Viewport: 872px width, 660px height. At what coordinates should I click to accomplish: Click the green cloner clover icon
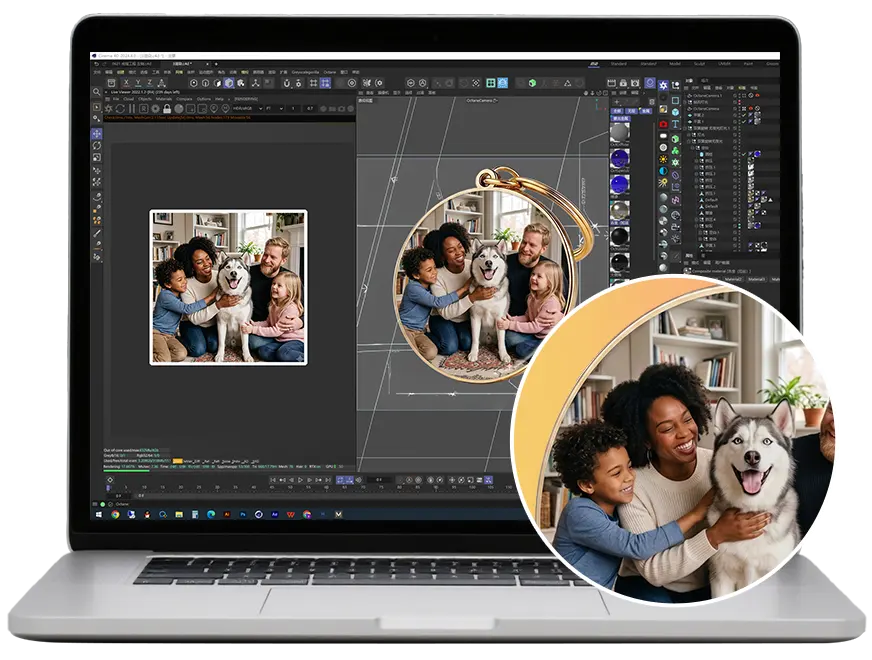pyautogui.click(x=676, y=151)
